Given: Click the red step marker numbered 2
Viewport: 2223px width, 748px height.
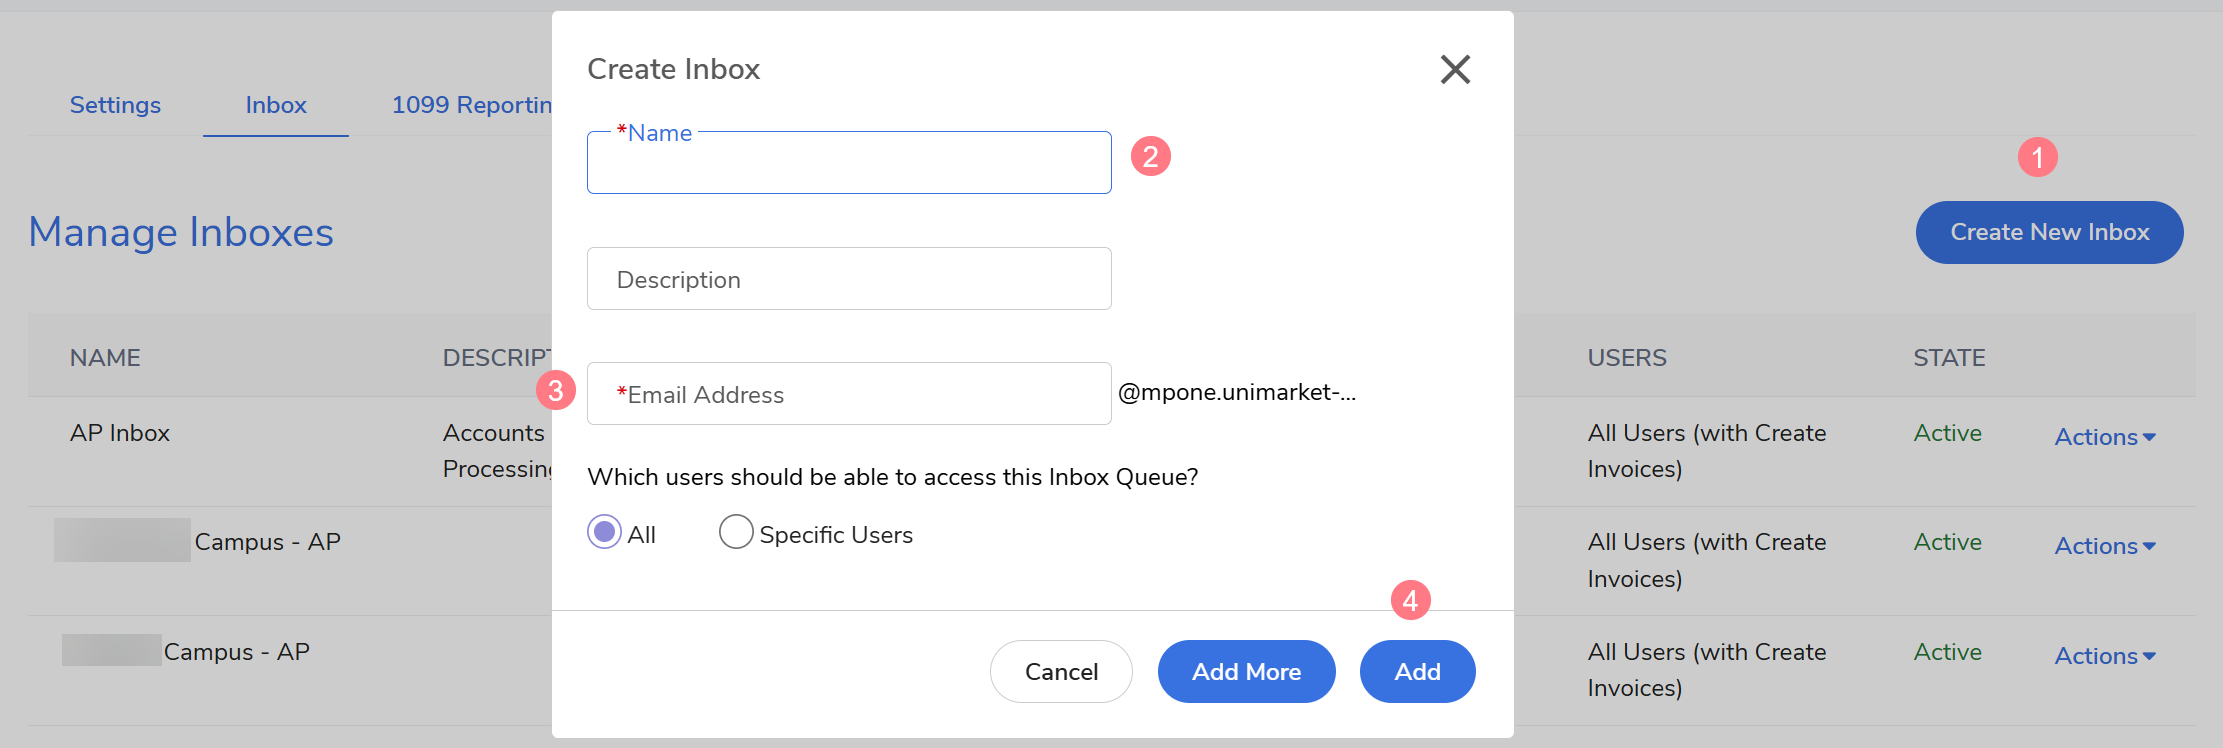Looking at the screenshot, I should tap(1150, 157).
